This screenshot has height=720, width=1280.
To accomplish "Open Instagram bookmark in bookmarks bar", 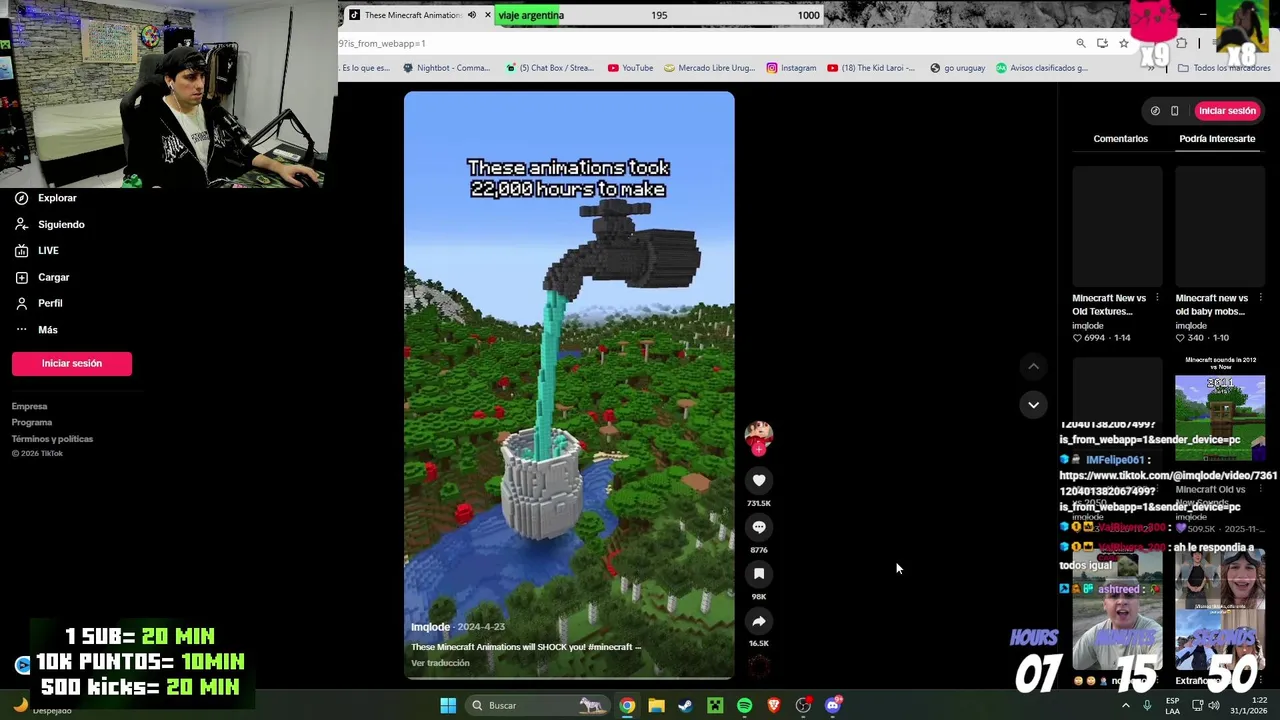I will click(791, 68).
